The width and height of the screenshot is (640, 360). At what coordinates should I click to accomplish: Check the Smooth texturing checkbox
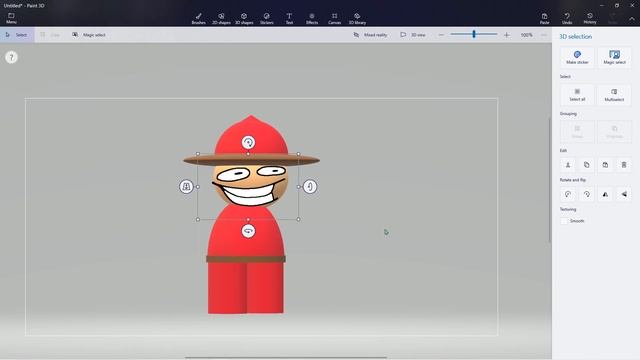point(564,221)
